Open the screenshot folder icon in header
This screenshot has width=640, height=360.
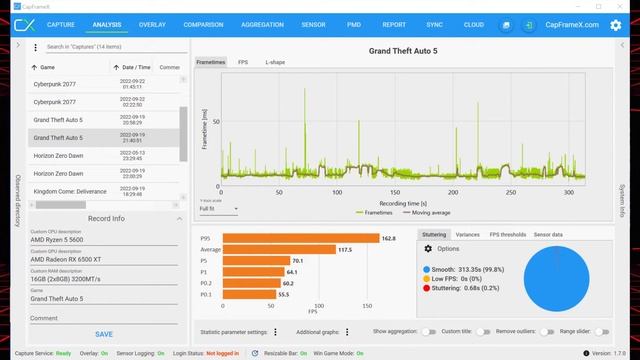506,25
